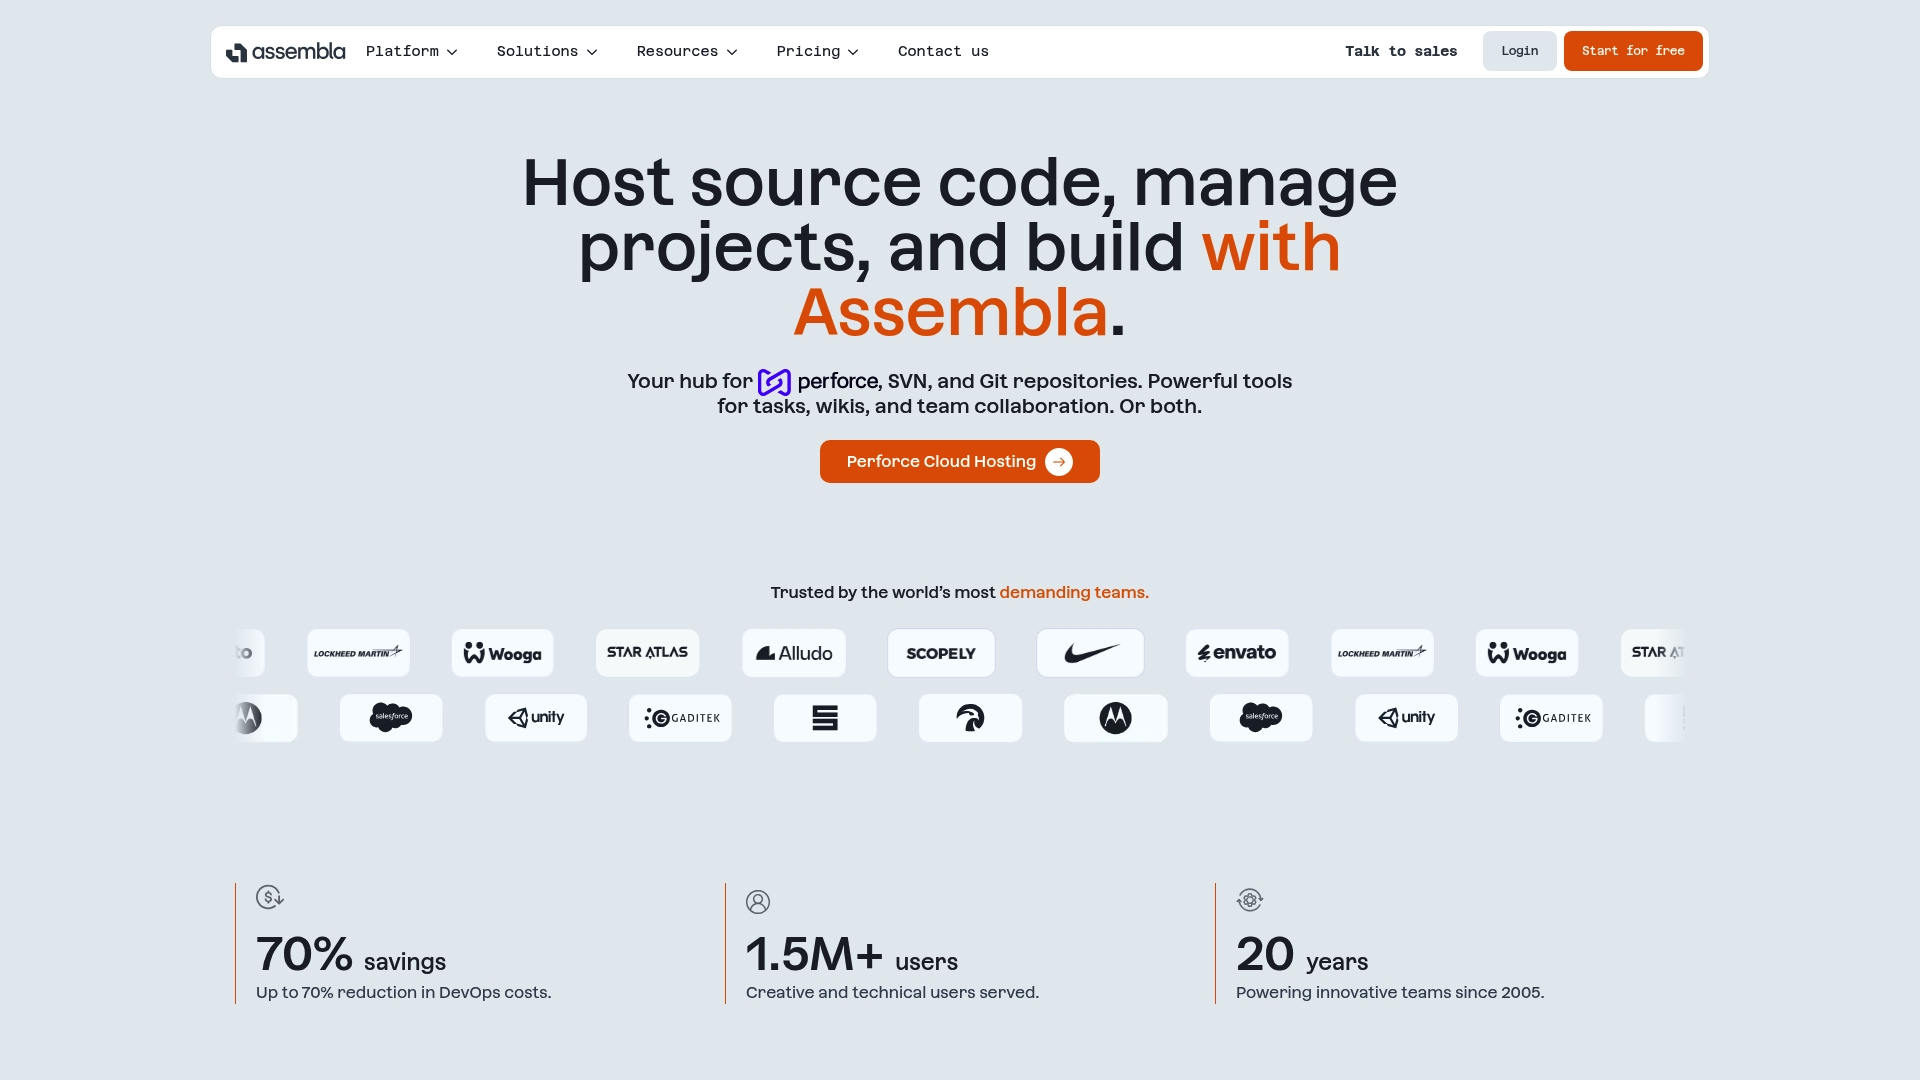Click the chevron next to Platform

[x=452, y=52]
